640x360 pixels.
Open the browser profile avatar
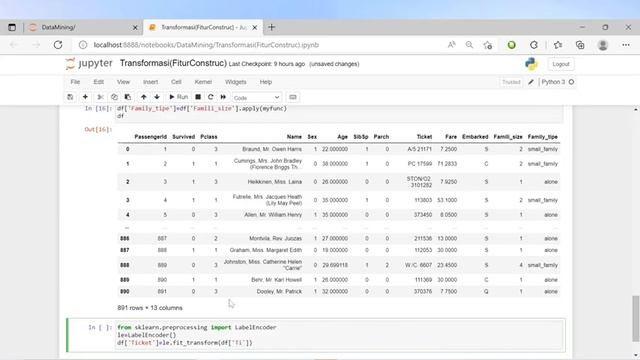pos(603,45)
